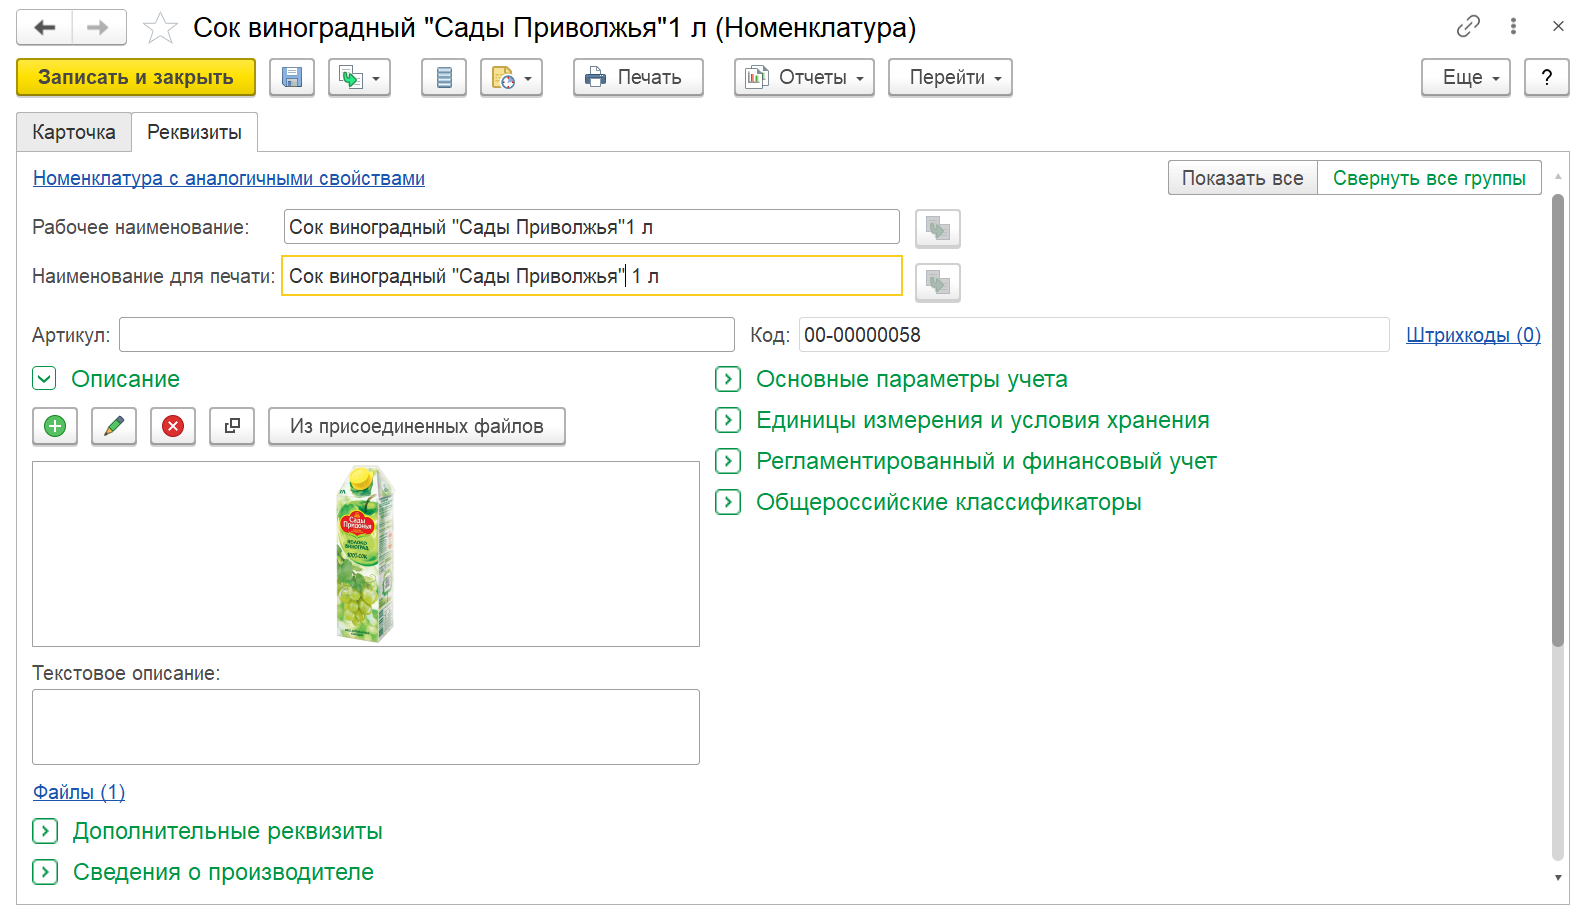This screenshot has height=918, width=1594.
Task: Expand Сведения о производителе group
Action: (44, 872)
